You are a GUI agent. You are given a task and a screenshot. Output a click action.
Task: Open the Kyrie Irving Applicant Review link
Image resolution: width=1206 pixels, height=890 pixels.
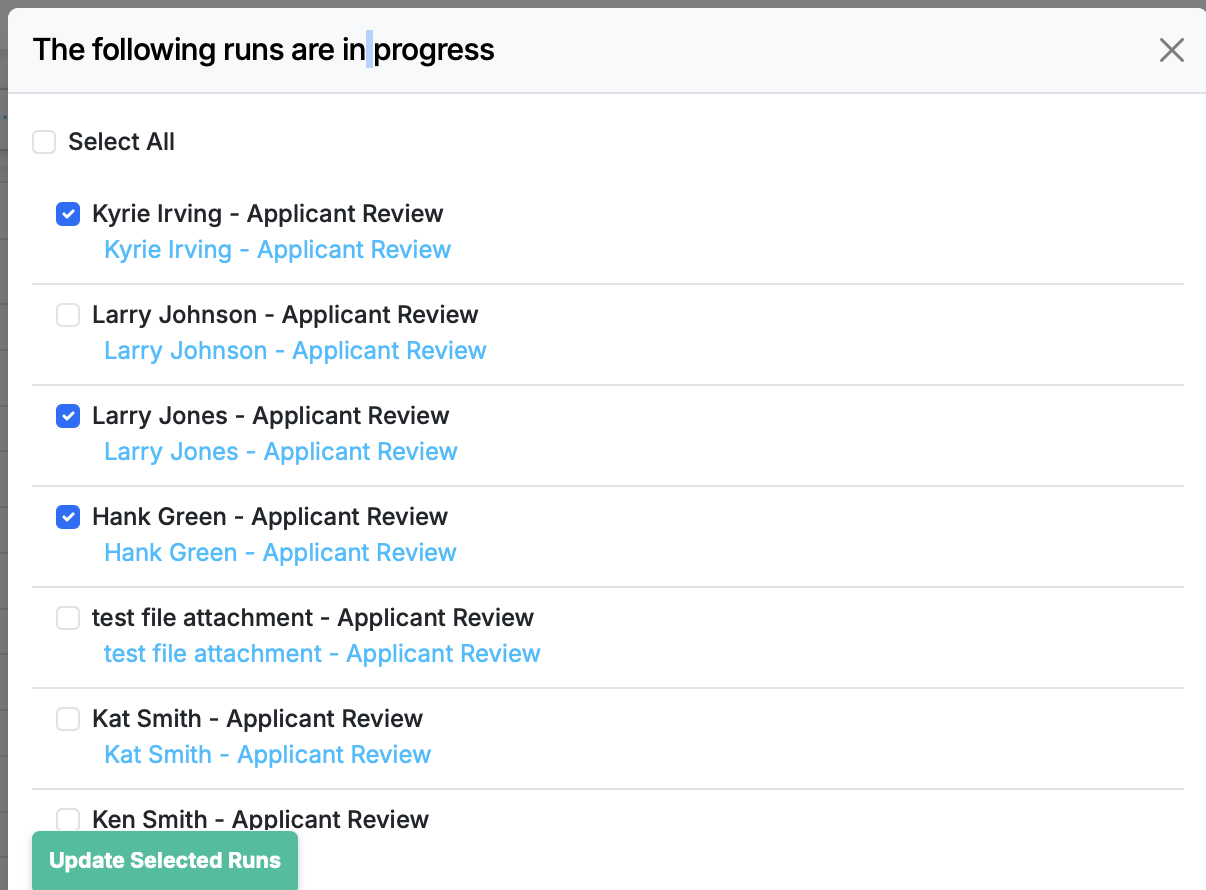point(277,250)
